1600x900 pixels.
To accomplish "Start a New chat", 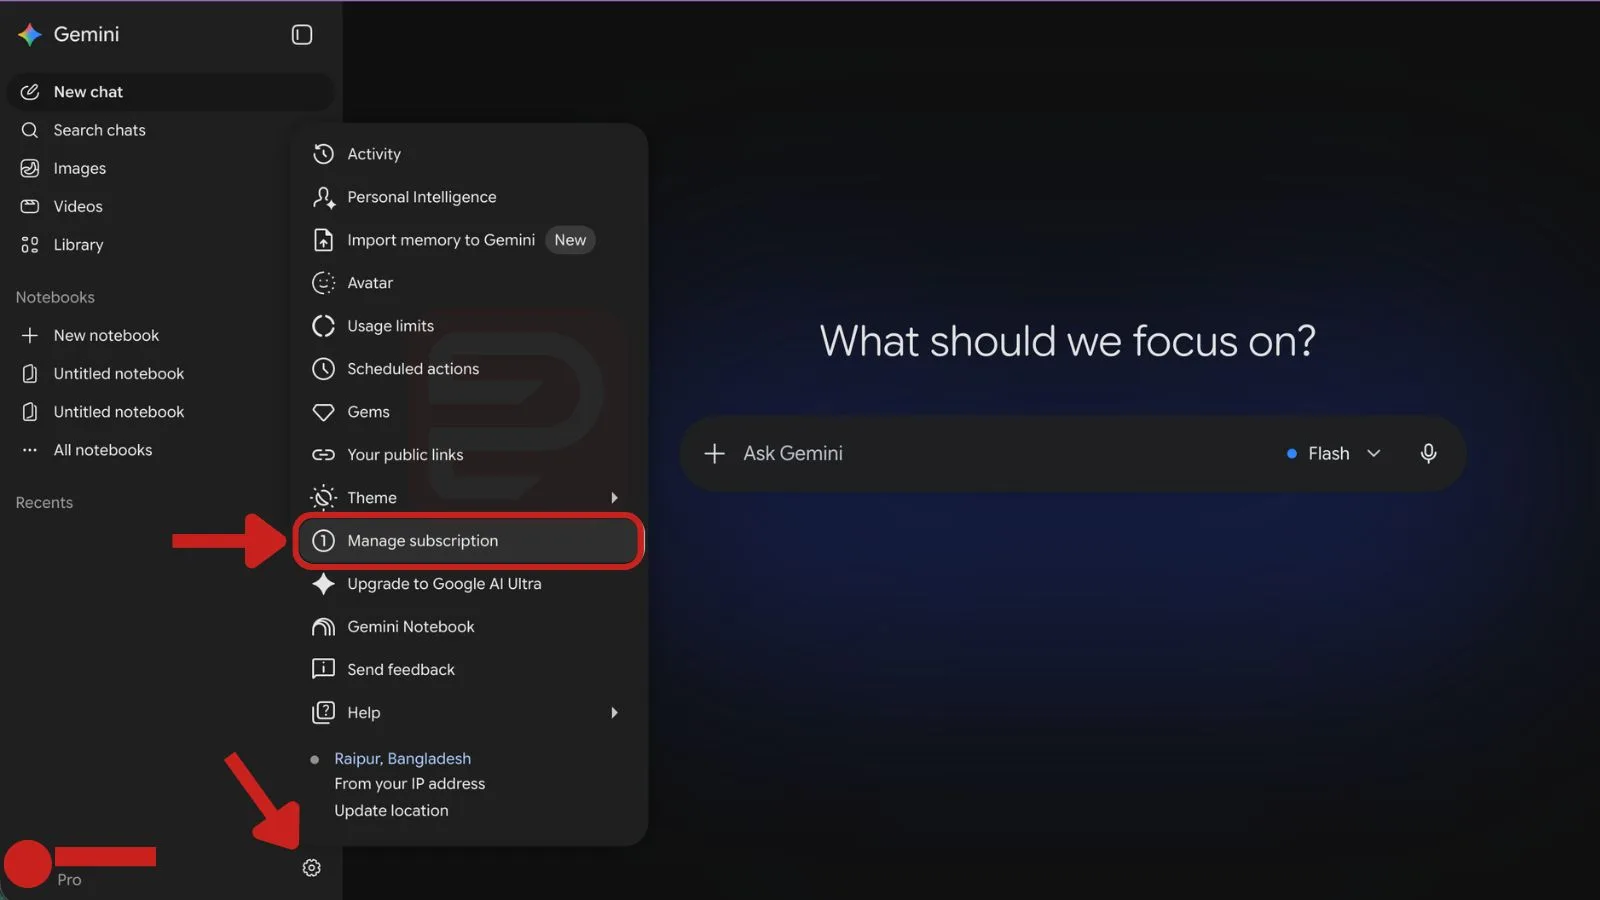I will point(170,92).
